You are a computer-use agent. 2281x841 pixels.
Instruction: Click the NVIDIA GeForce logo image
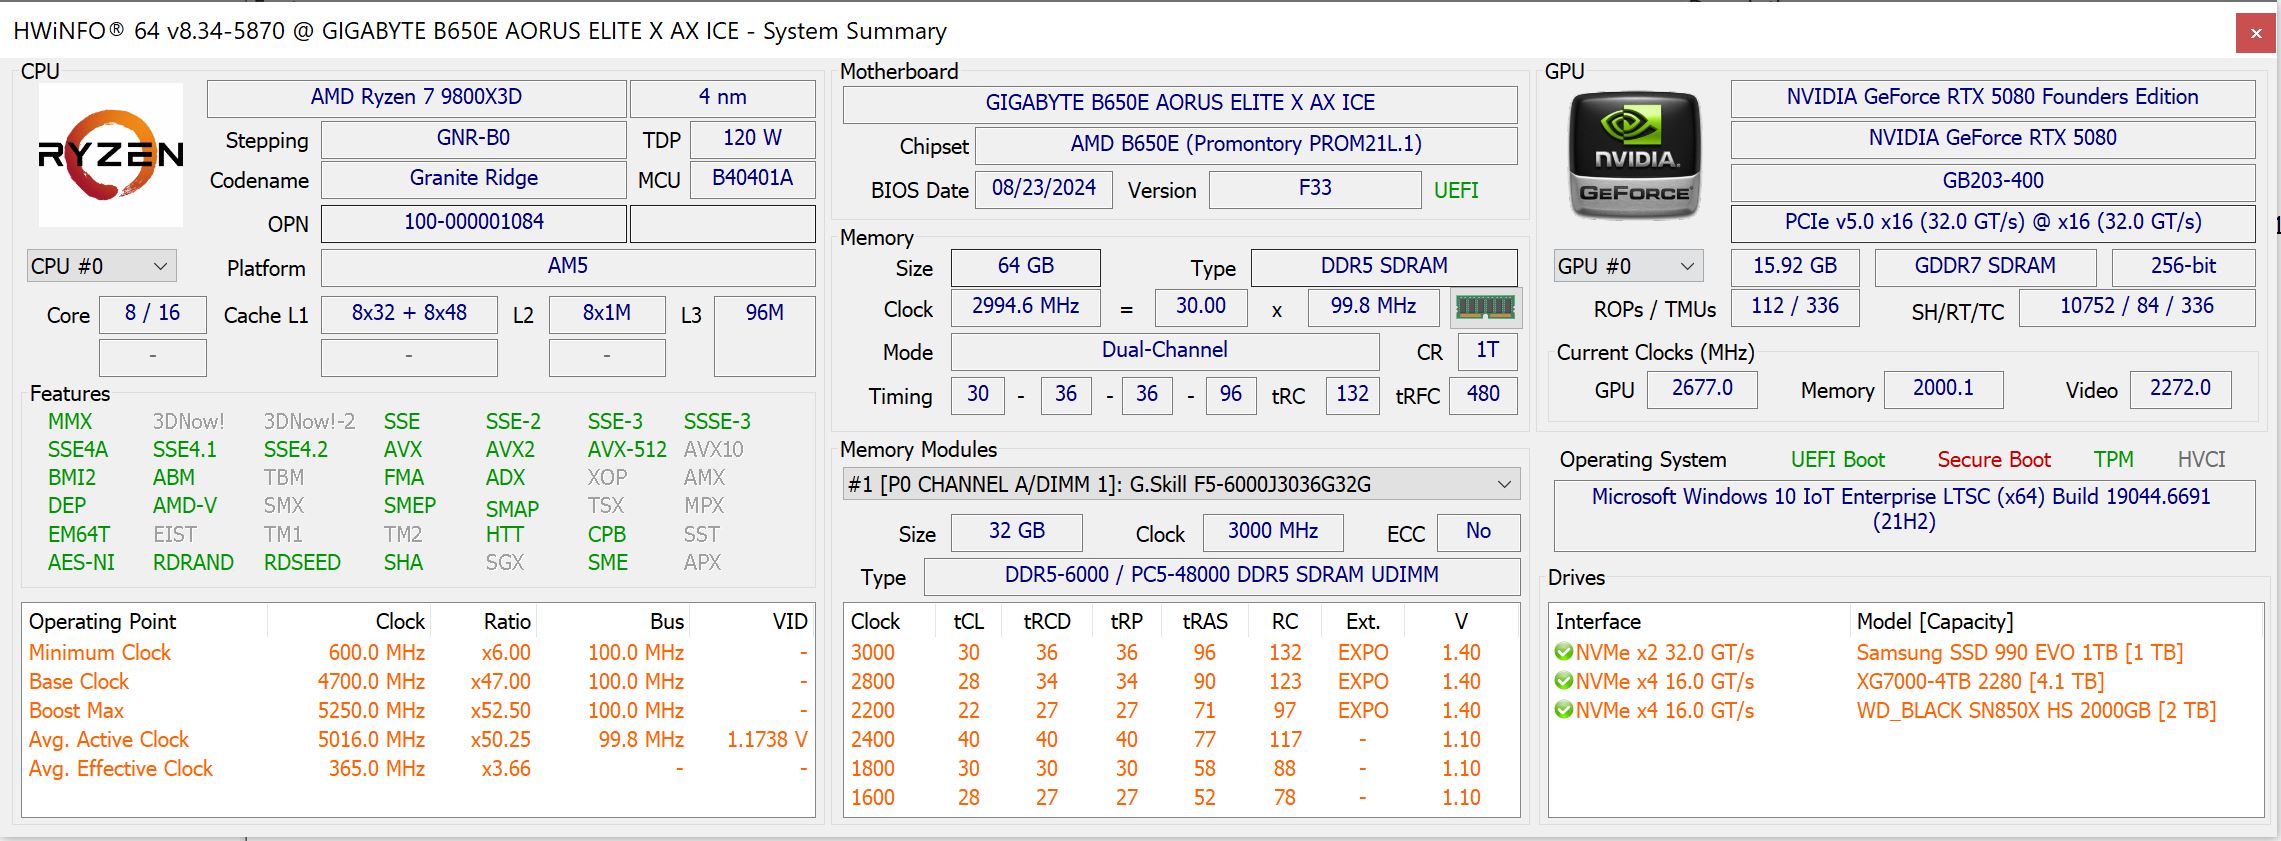pyautogui.click(x=1634, y=155)
